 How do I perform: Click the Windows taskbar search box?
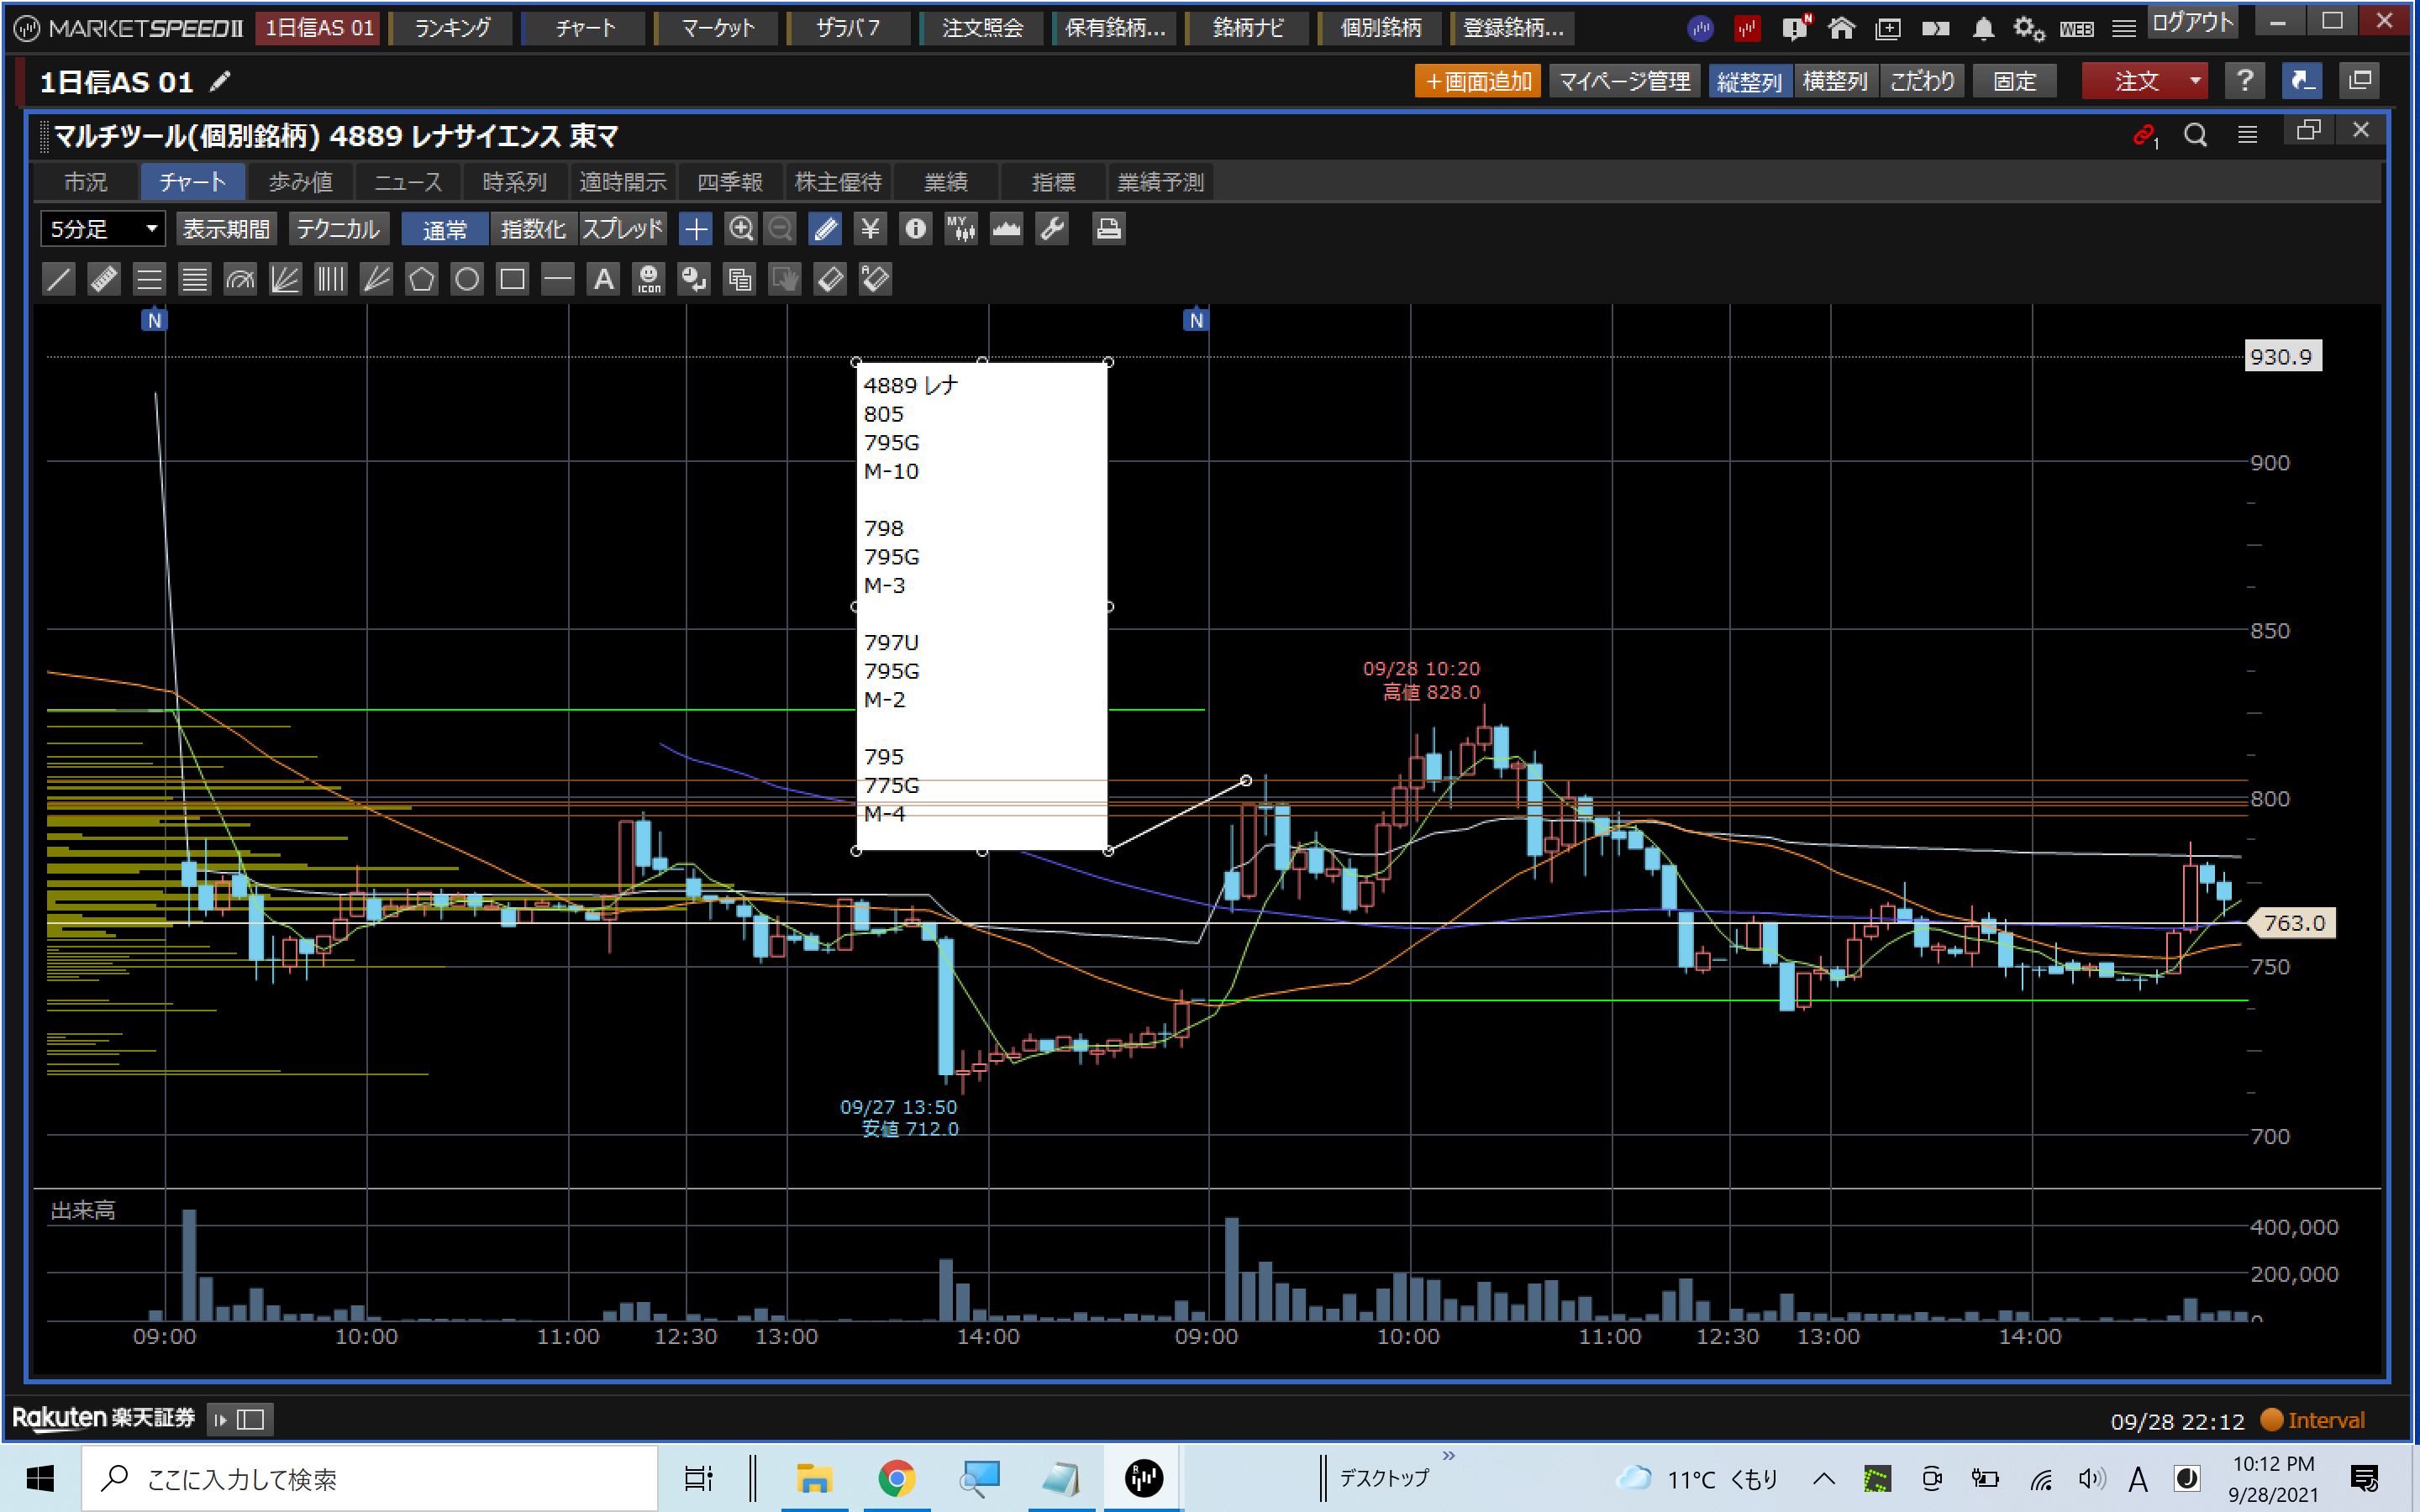click(370, 1478)
